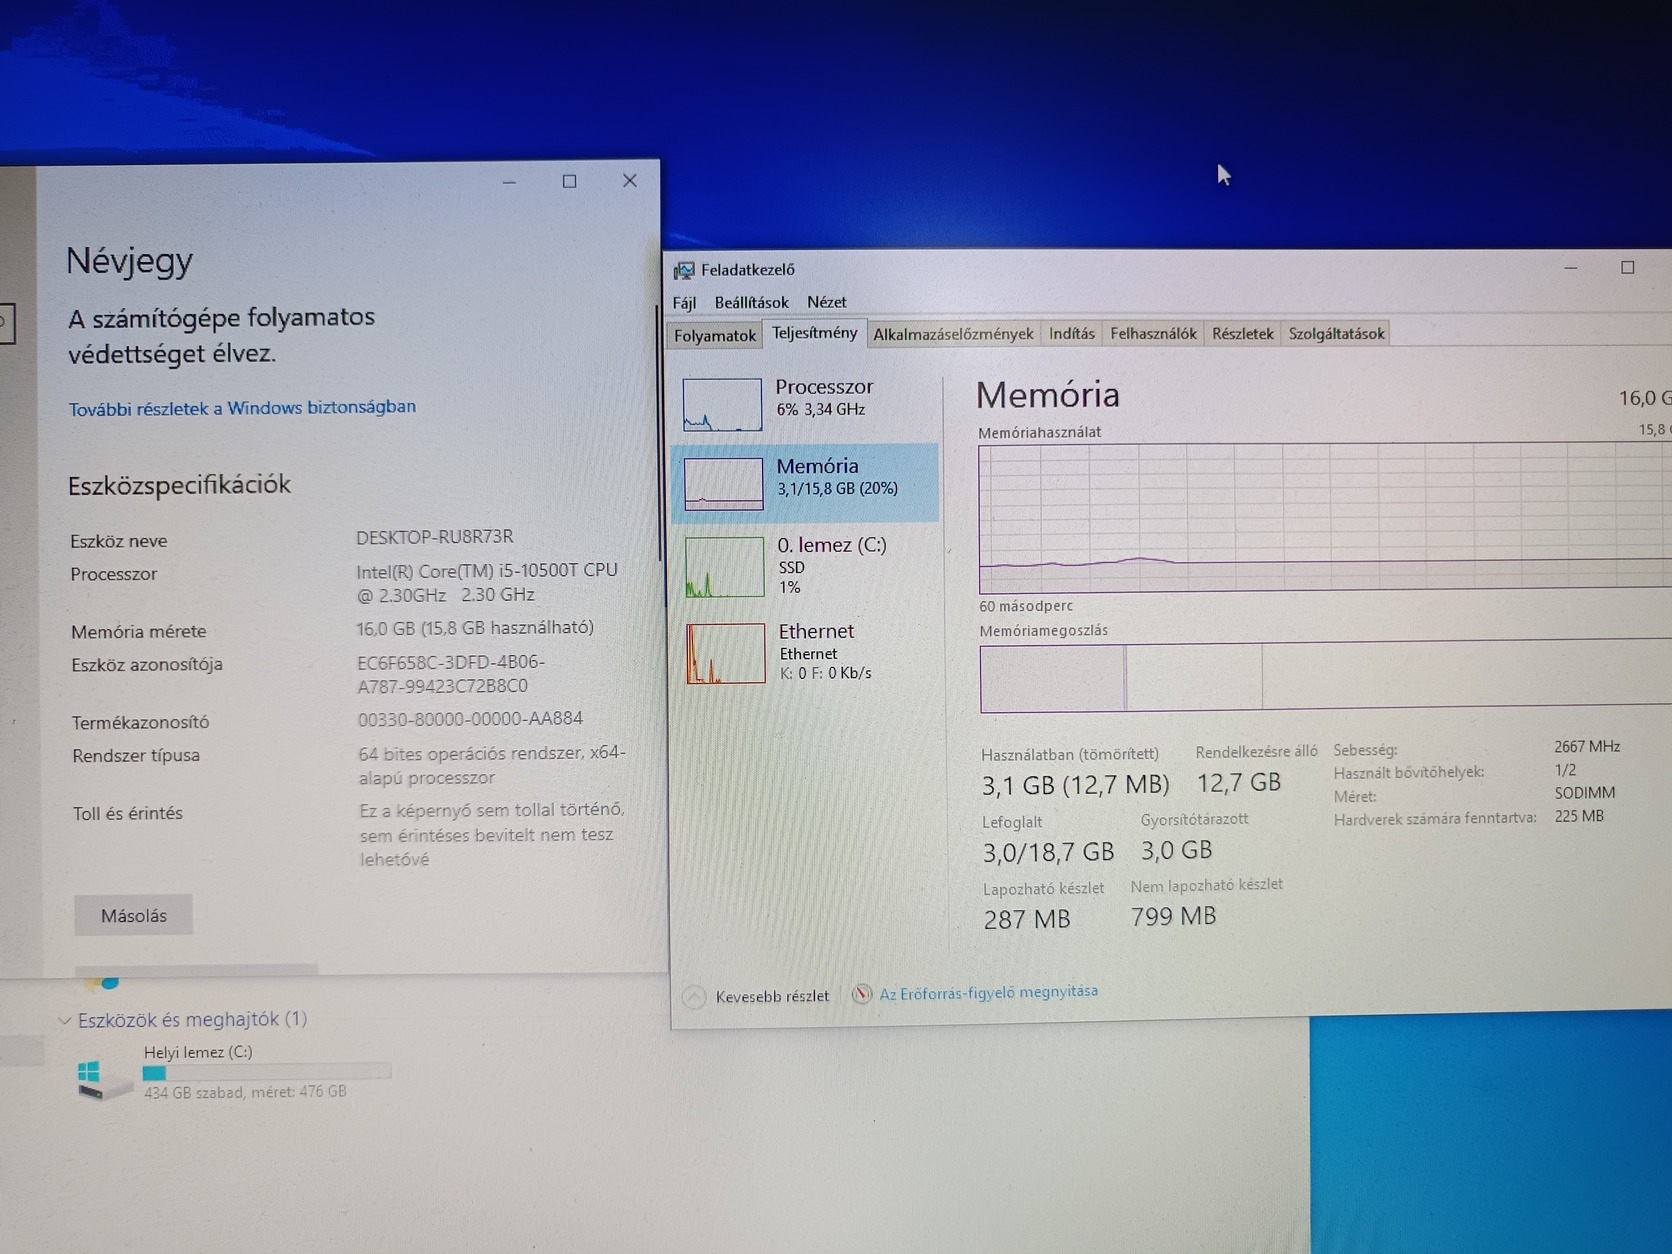Click the Eszközspecifikációk heading
Screen dimensions: 1672x1254
pos(179,485)
